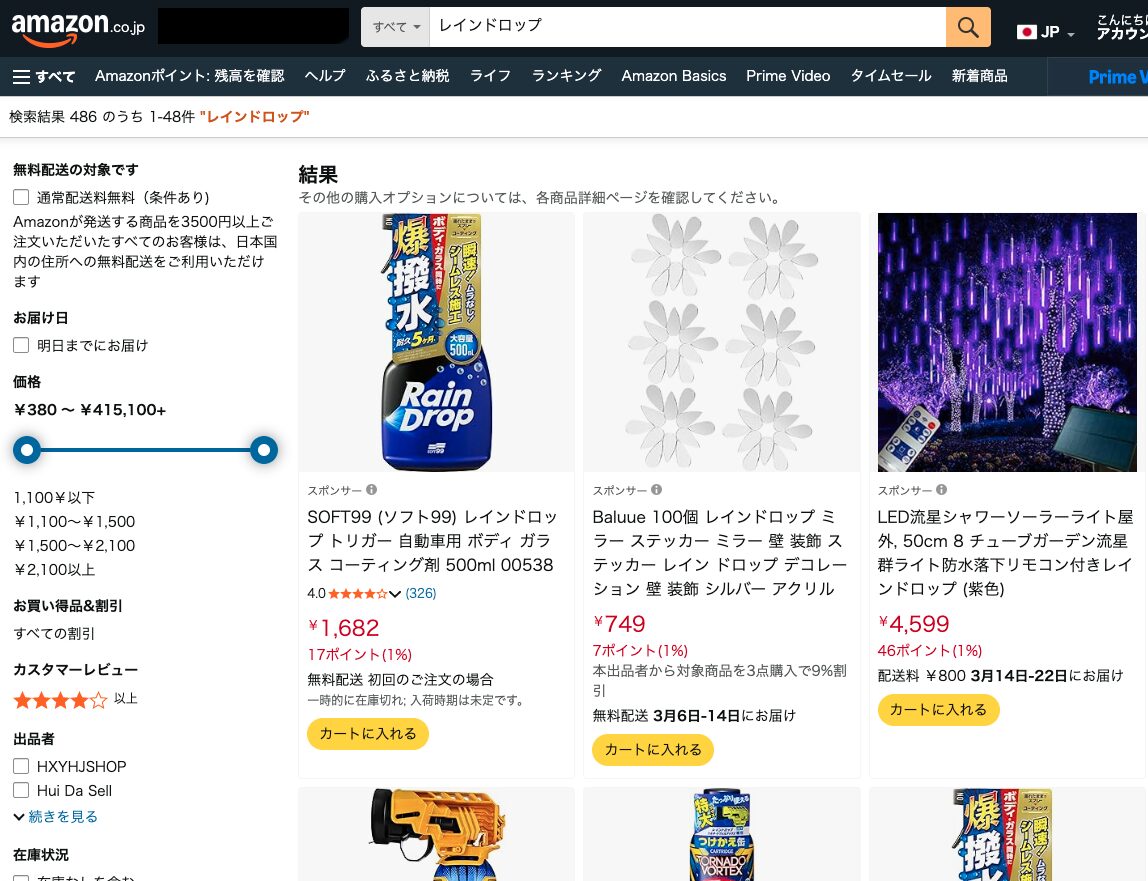Image resolution: width=1148 pixels, height=881 pixels.
Task: Open the ランキング nav item
Action: tap(566, 76)
